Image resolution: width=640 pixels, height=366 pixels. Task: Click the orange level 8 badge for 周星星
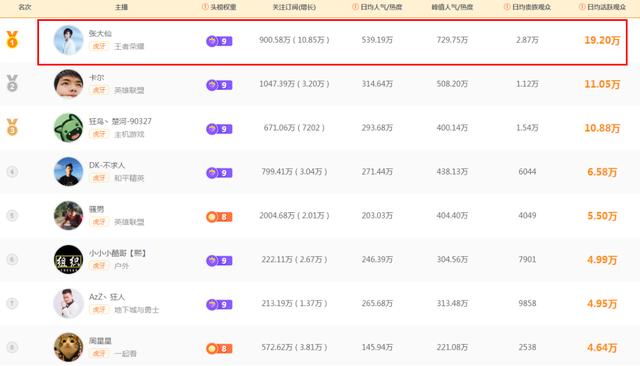pyautogui.click(x=219, y=348)
